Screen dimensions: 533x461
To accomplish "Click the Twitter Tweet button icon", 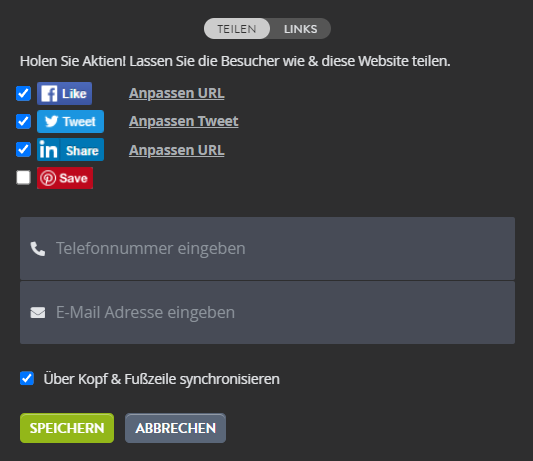I will click(70, 121).
